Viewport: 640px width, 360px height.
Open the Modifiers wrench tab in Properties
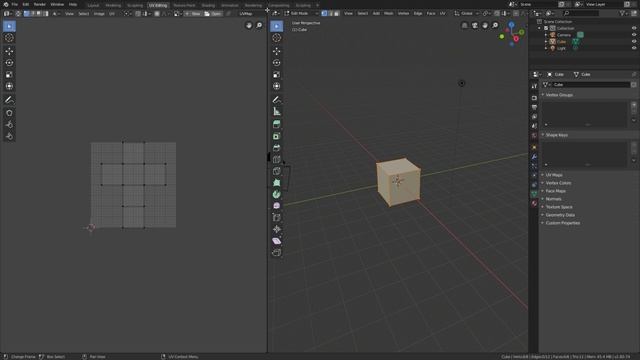(534, 157)
